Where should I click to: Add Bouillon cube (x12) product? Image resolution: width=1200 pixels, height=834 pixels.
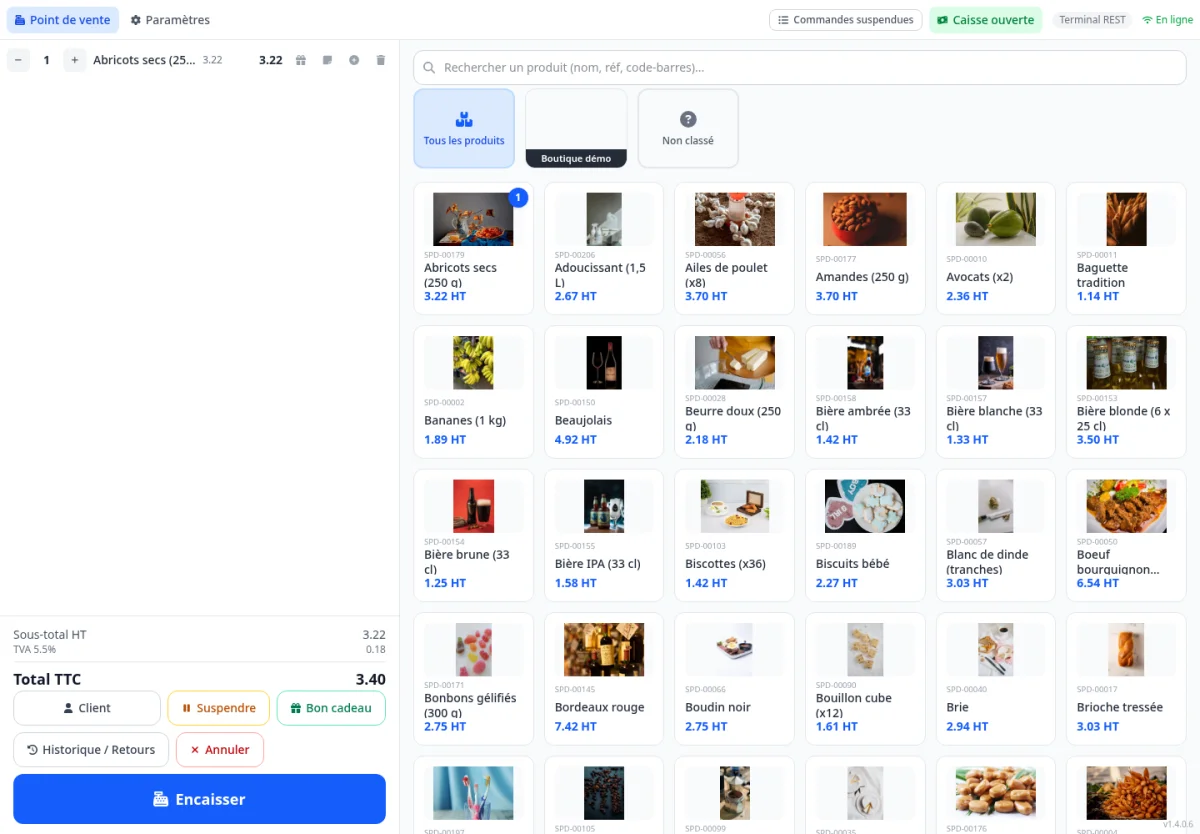click(x=865, y=678)
